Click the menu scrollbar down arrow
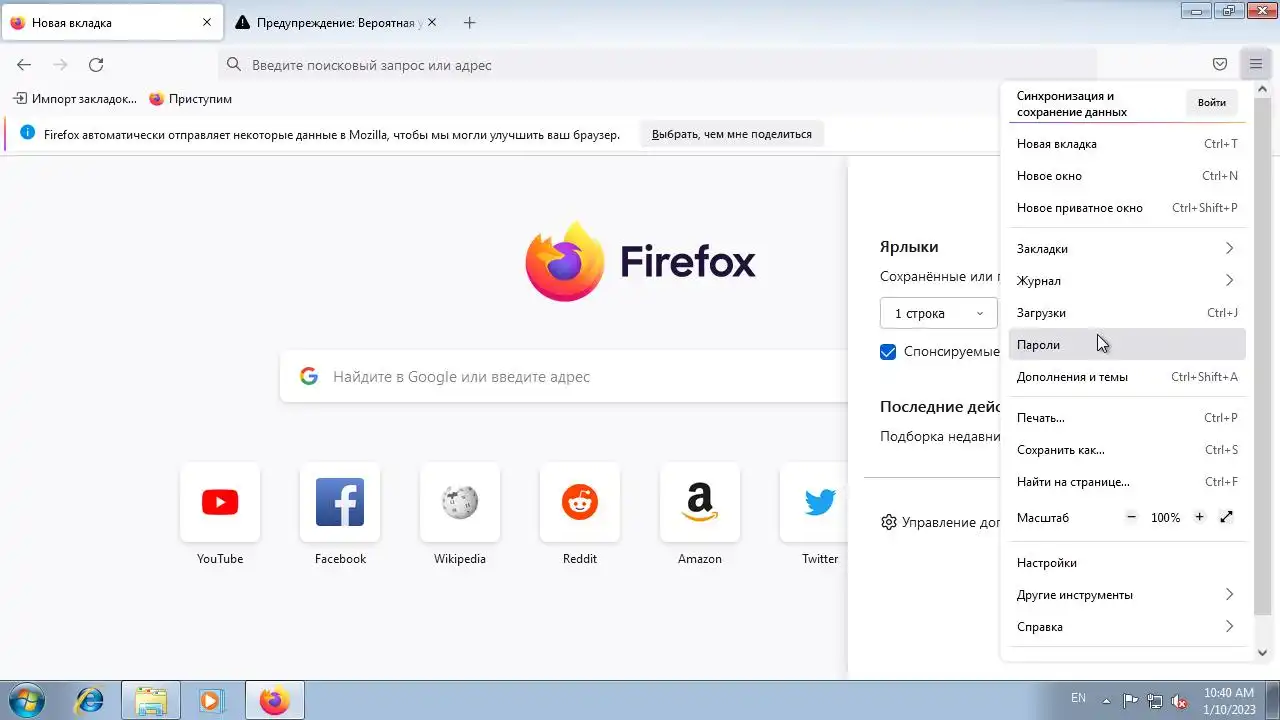Screen dimensions: 1280x720 [x=1262, y=652]
